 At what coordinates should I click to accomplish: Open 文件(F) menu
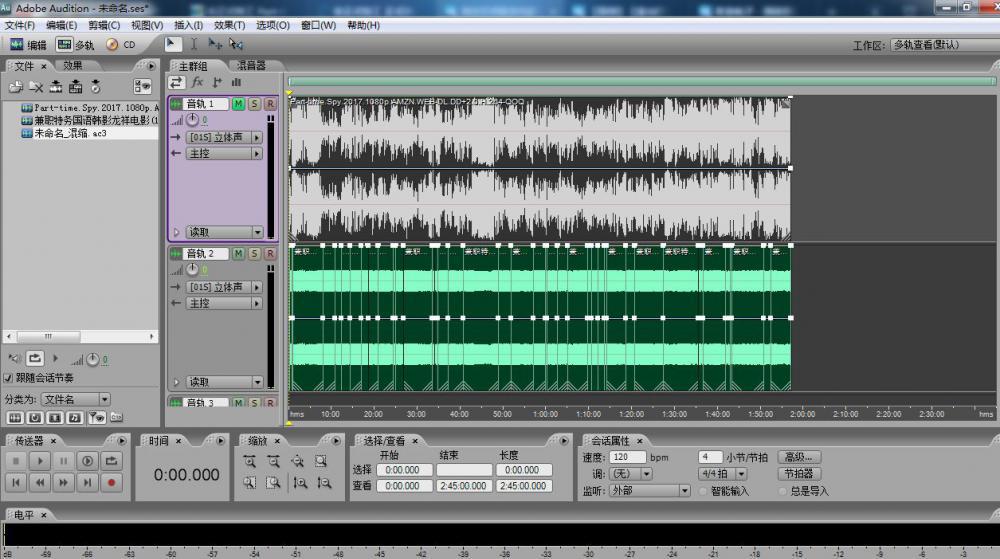click(x=20, y=25)
